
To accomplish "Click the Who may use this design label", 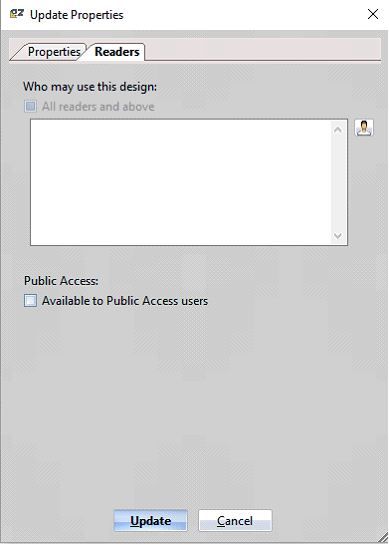I will point(90,87).
